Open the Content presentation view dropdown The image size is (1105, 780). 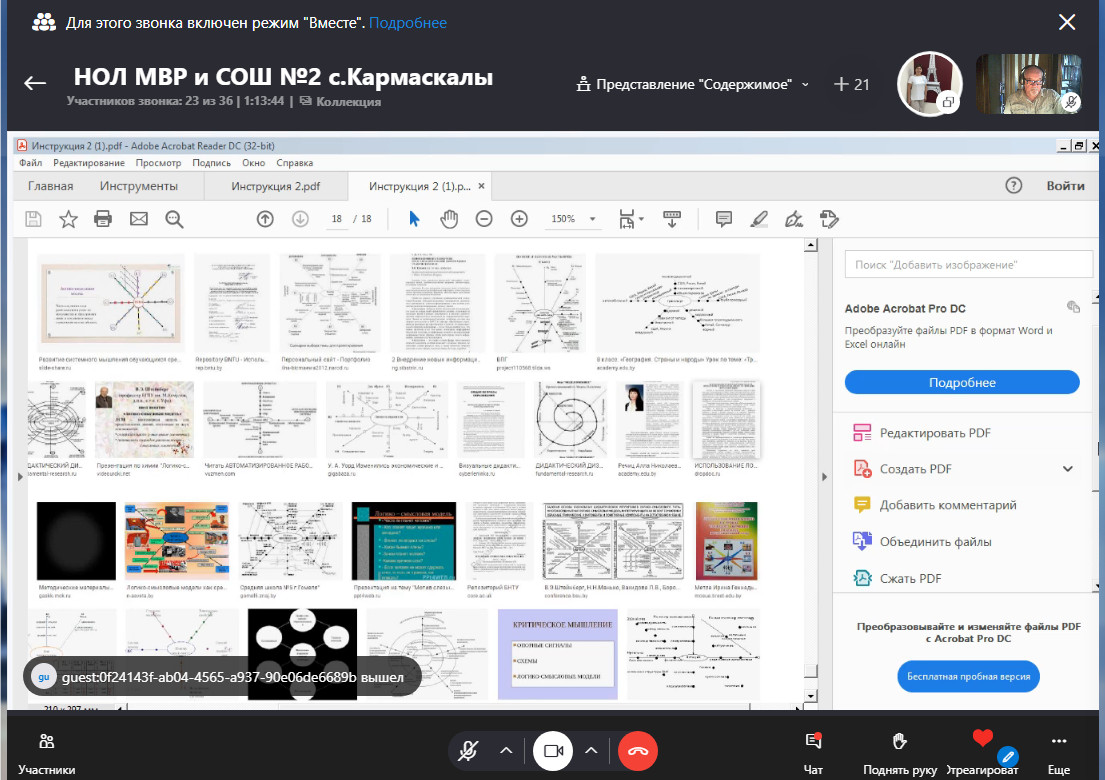[693, 85]
